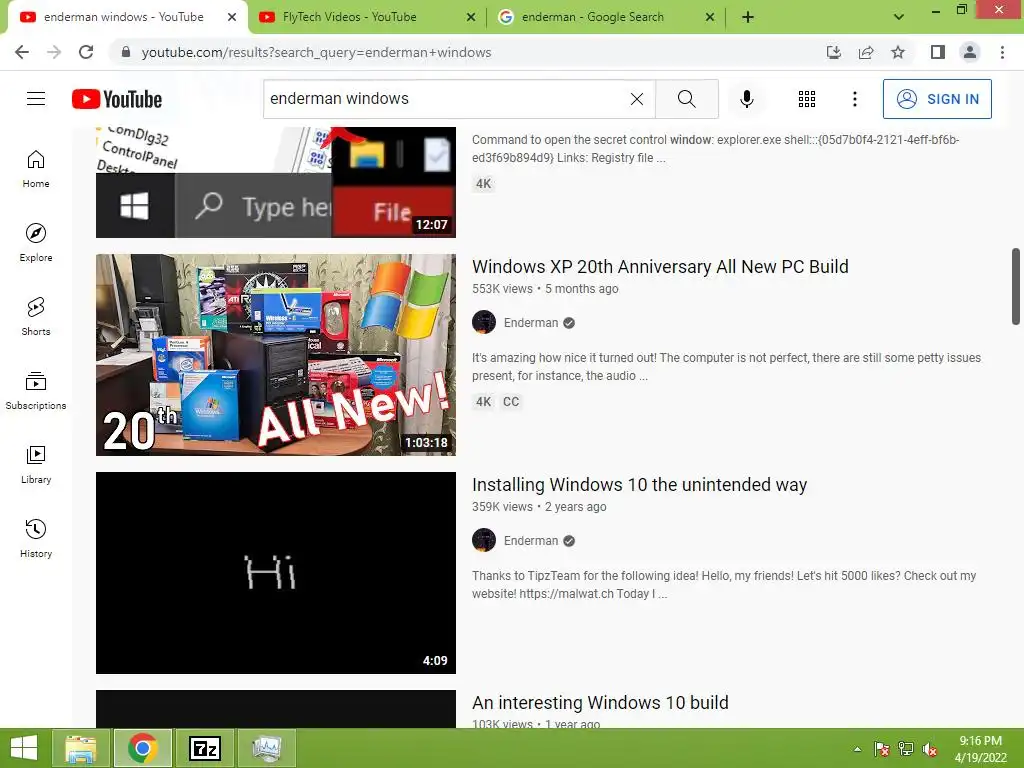Share this page using the share icon
Screen dimensions: 1024x768
pyautogui.click(x=866, y=52)
